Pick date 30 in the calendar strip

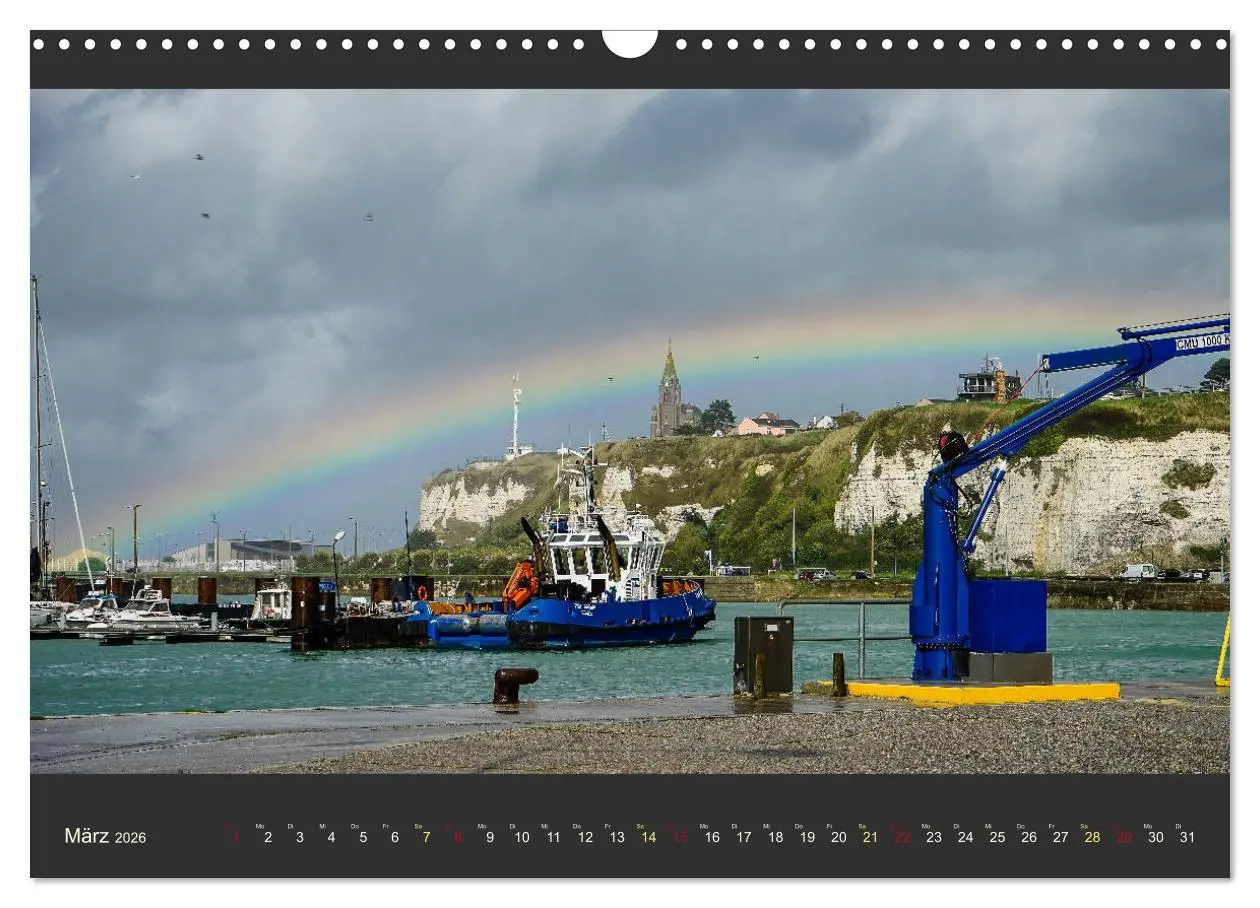coord(1156,837)
